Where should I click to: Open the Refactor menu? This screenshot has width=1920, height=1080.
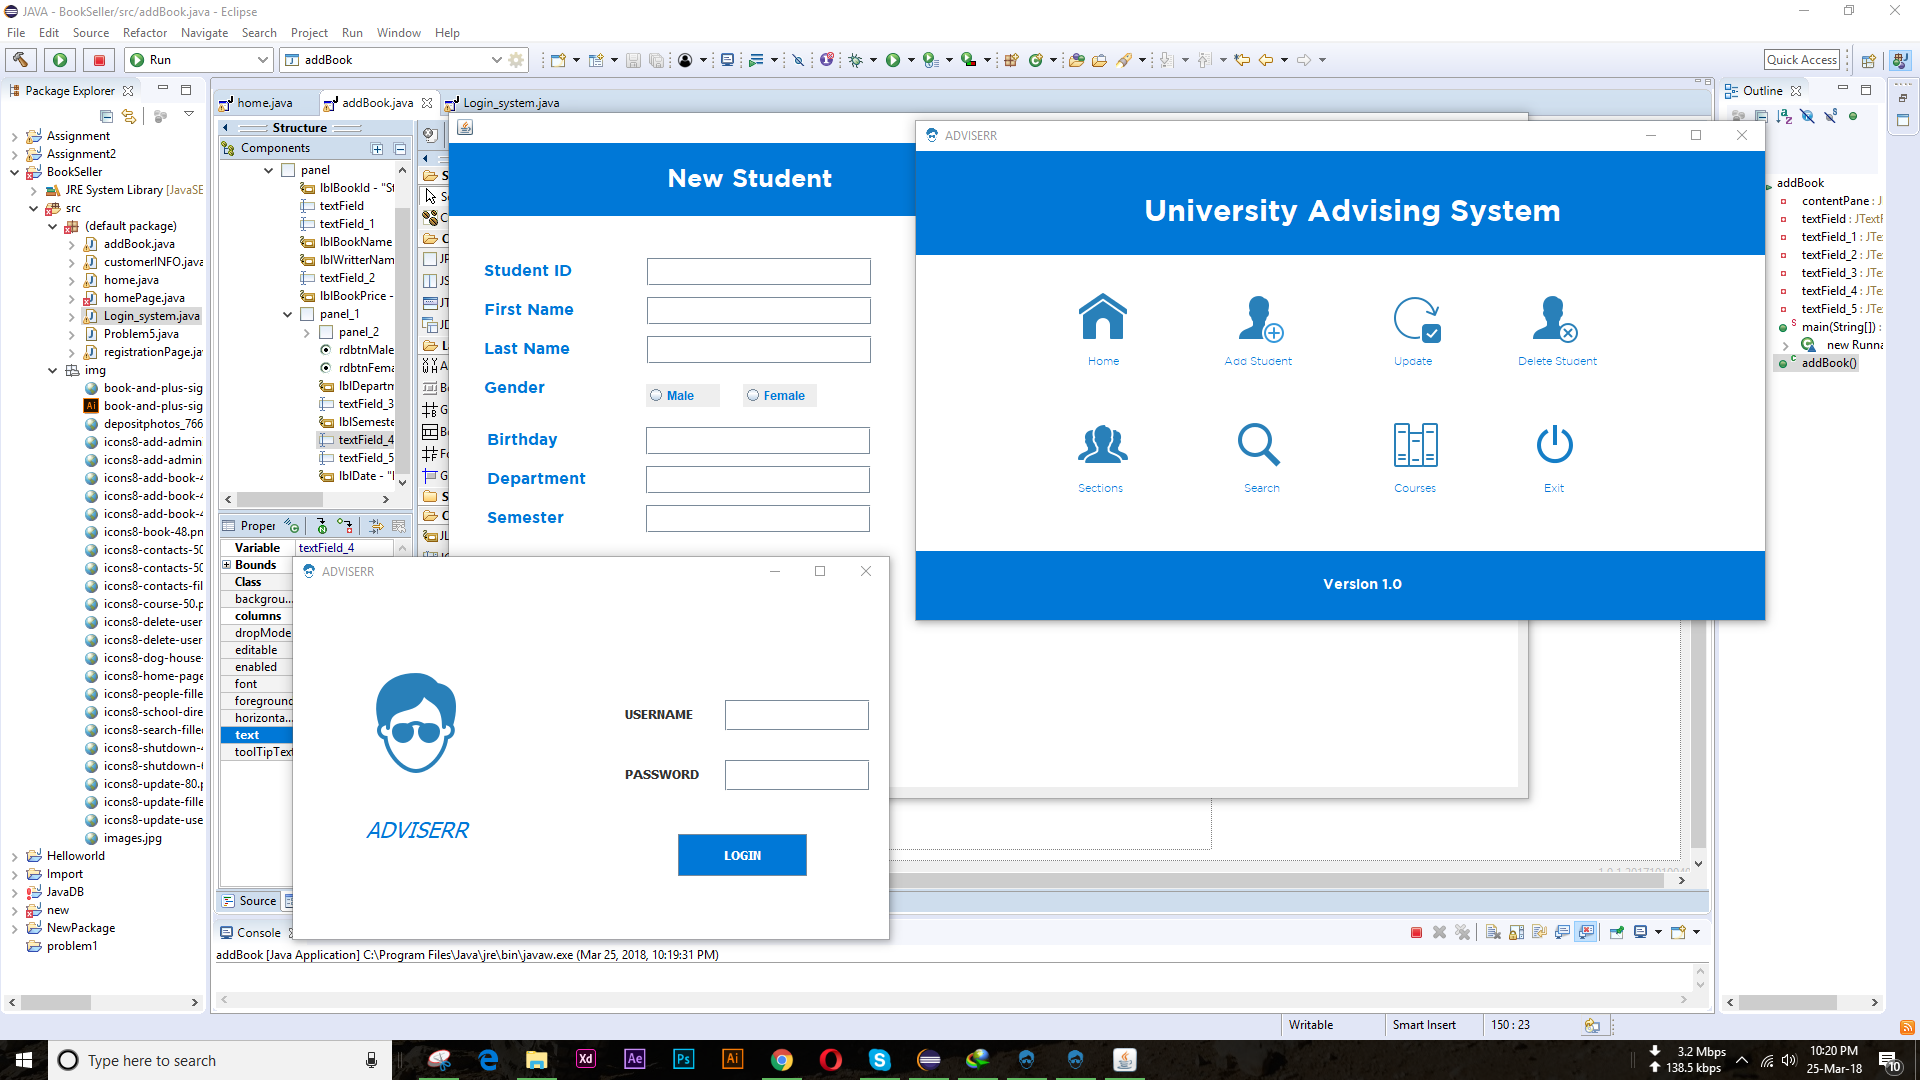pyautogui.click(x=144, y=33)
